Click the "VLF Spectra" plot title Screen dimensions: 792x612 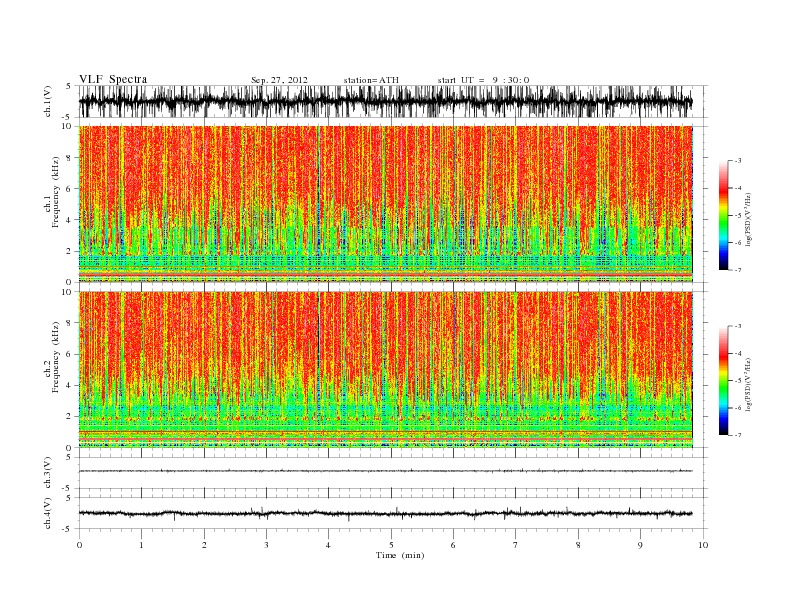[113, 79]
